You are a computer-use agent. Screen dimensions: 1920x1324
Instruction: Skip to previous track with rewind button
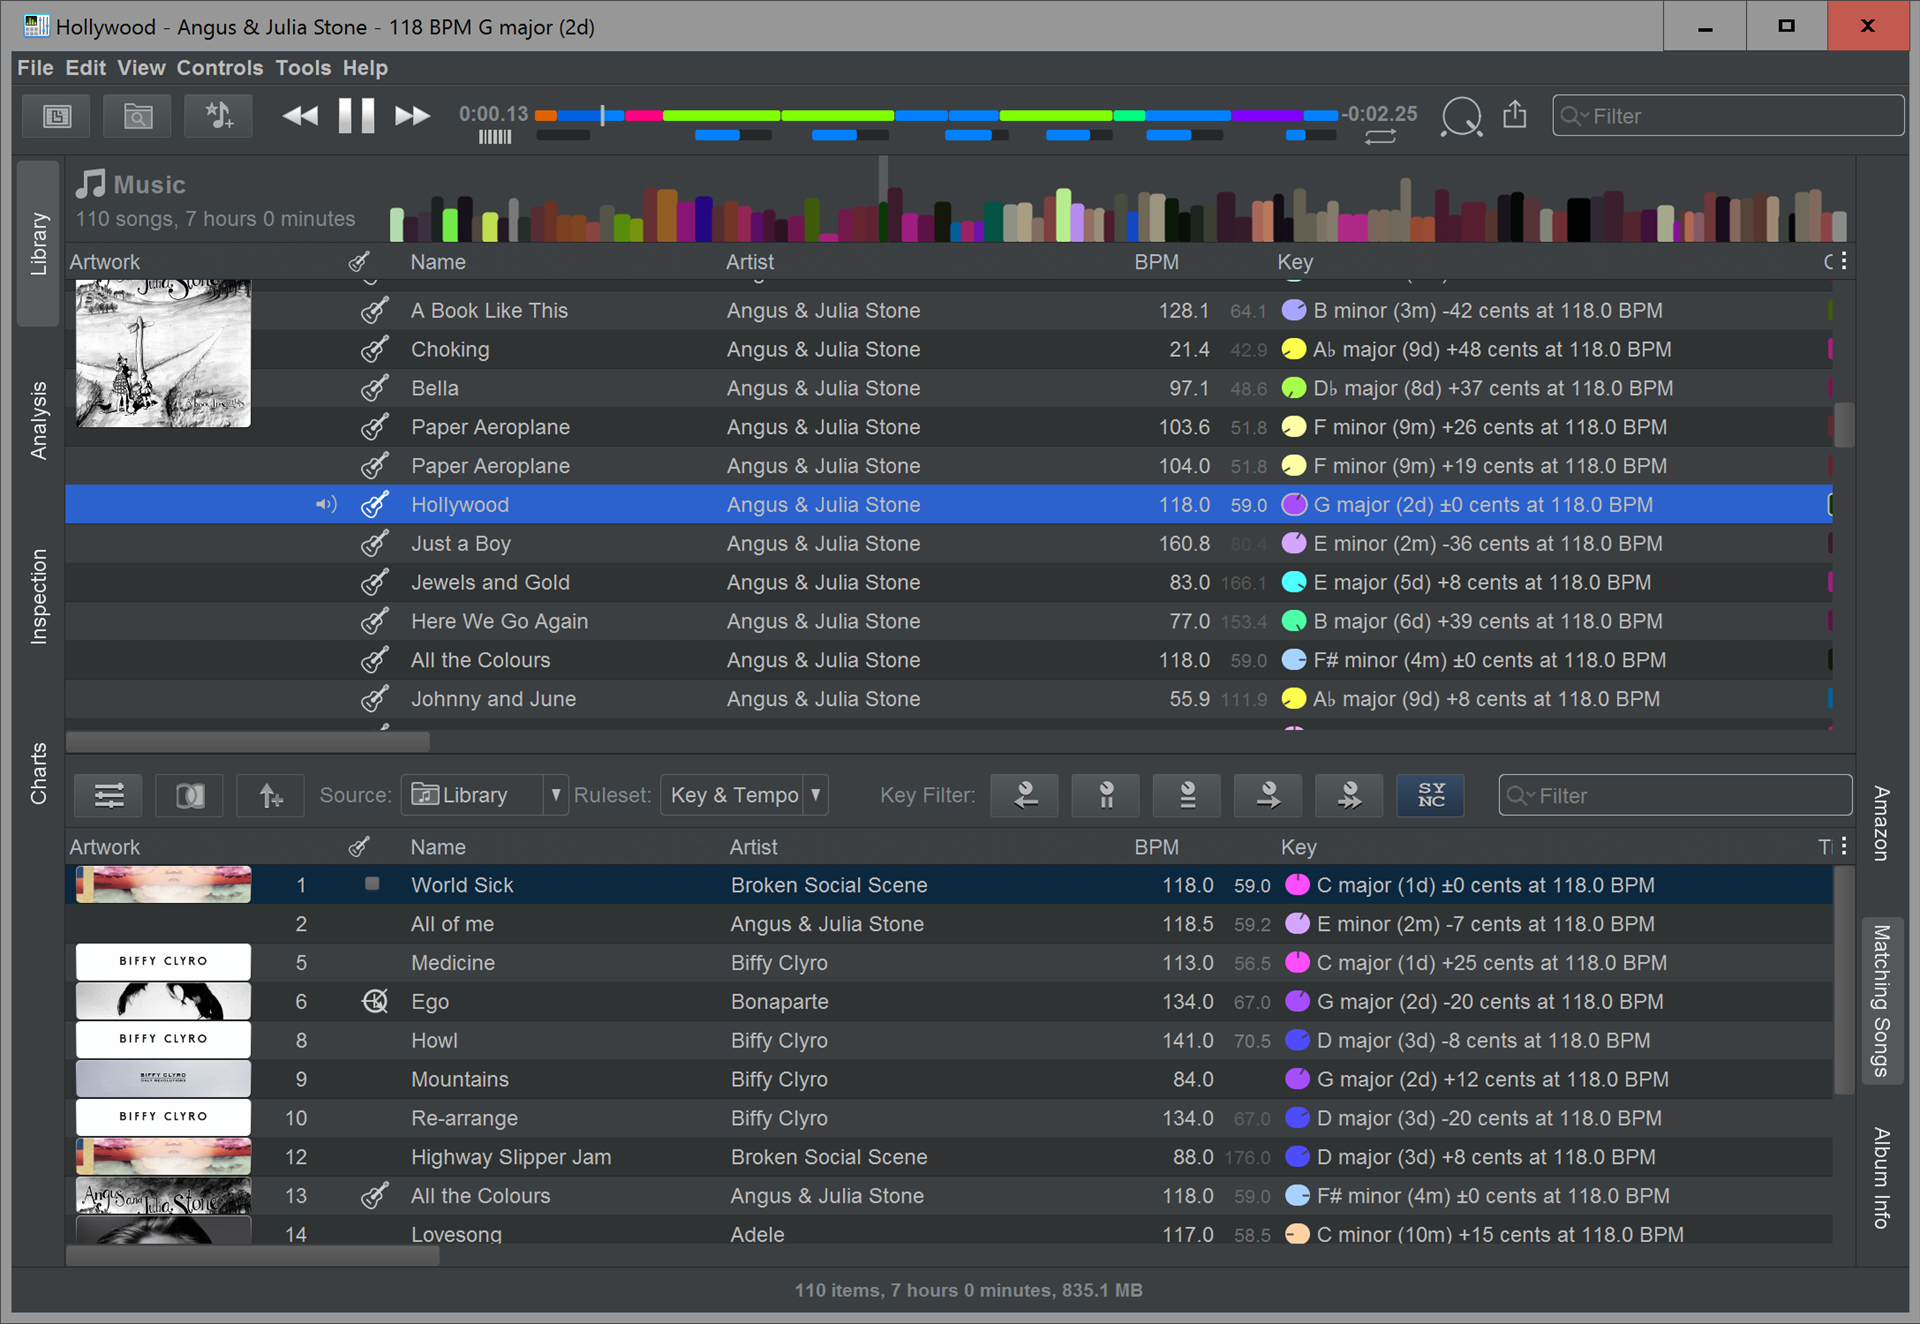300,116
